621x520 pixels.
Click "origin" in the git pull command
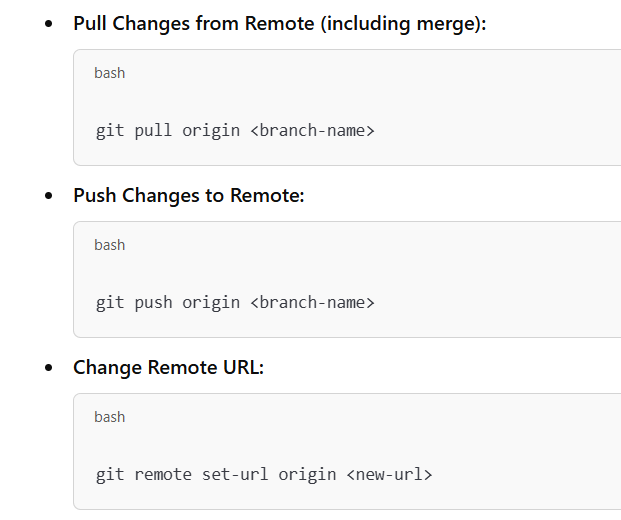pyautogui.click(x=211, y=130)
